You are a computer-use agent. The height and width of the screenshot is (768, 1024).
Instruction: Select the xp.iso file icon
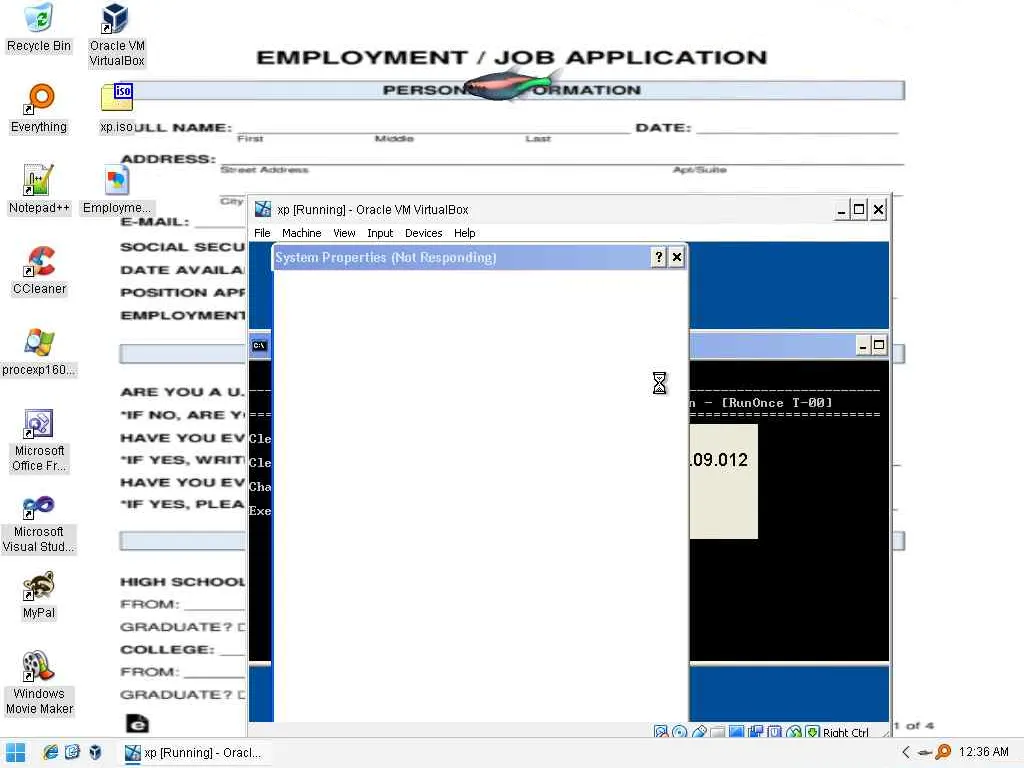tap(117, 108)
